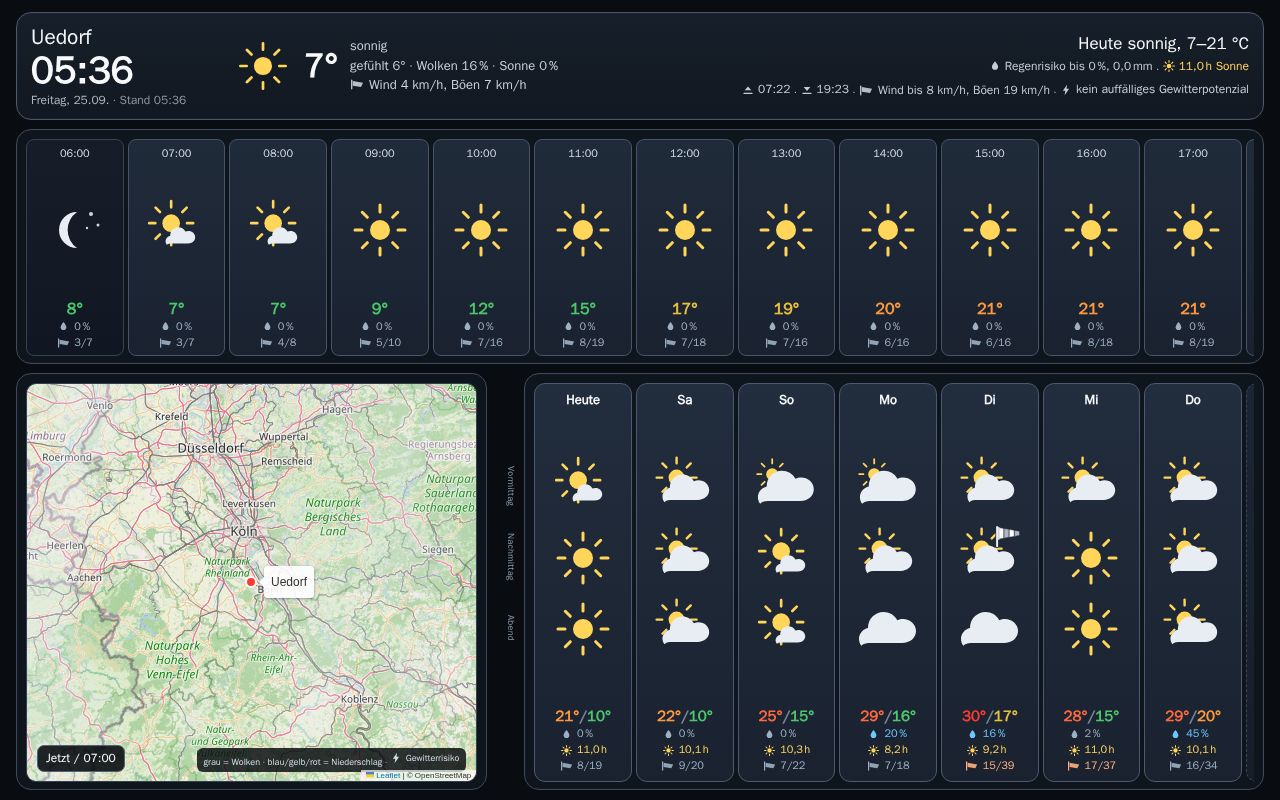1280x800 pixels.
Task: Click the cloudy morning icon for So
Action: [786, 481]
